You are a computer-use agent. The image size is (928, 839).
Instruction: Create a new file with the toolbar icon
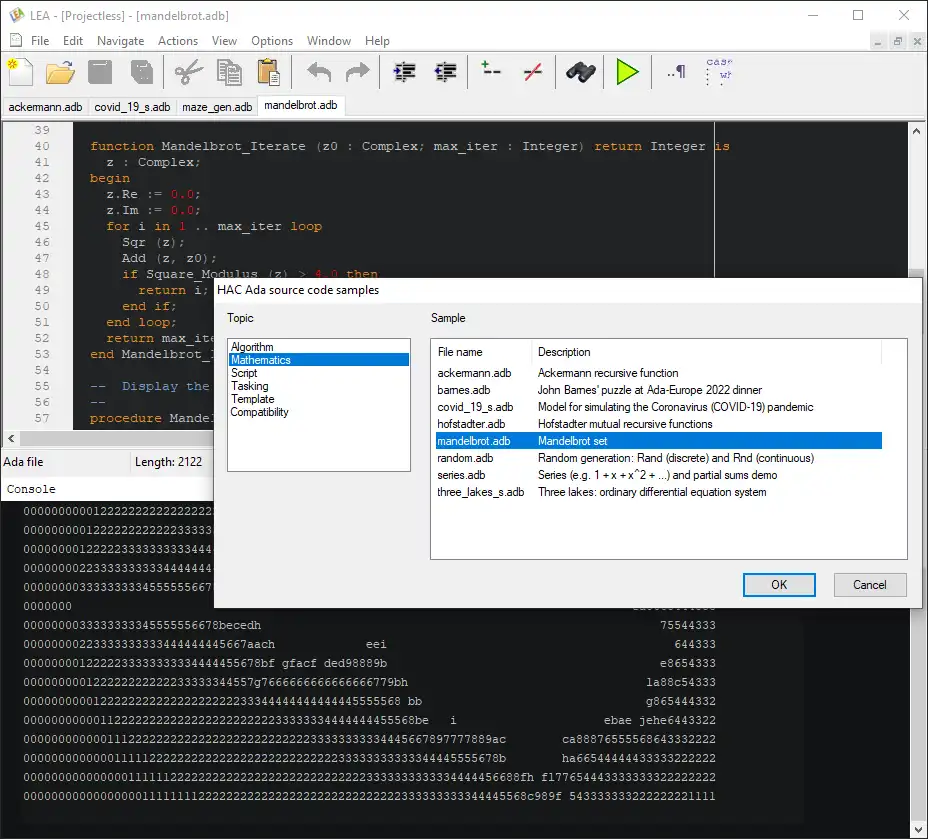21,72
